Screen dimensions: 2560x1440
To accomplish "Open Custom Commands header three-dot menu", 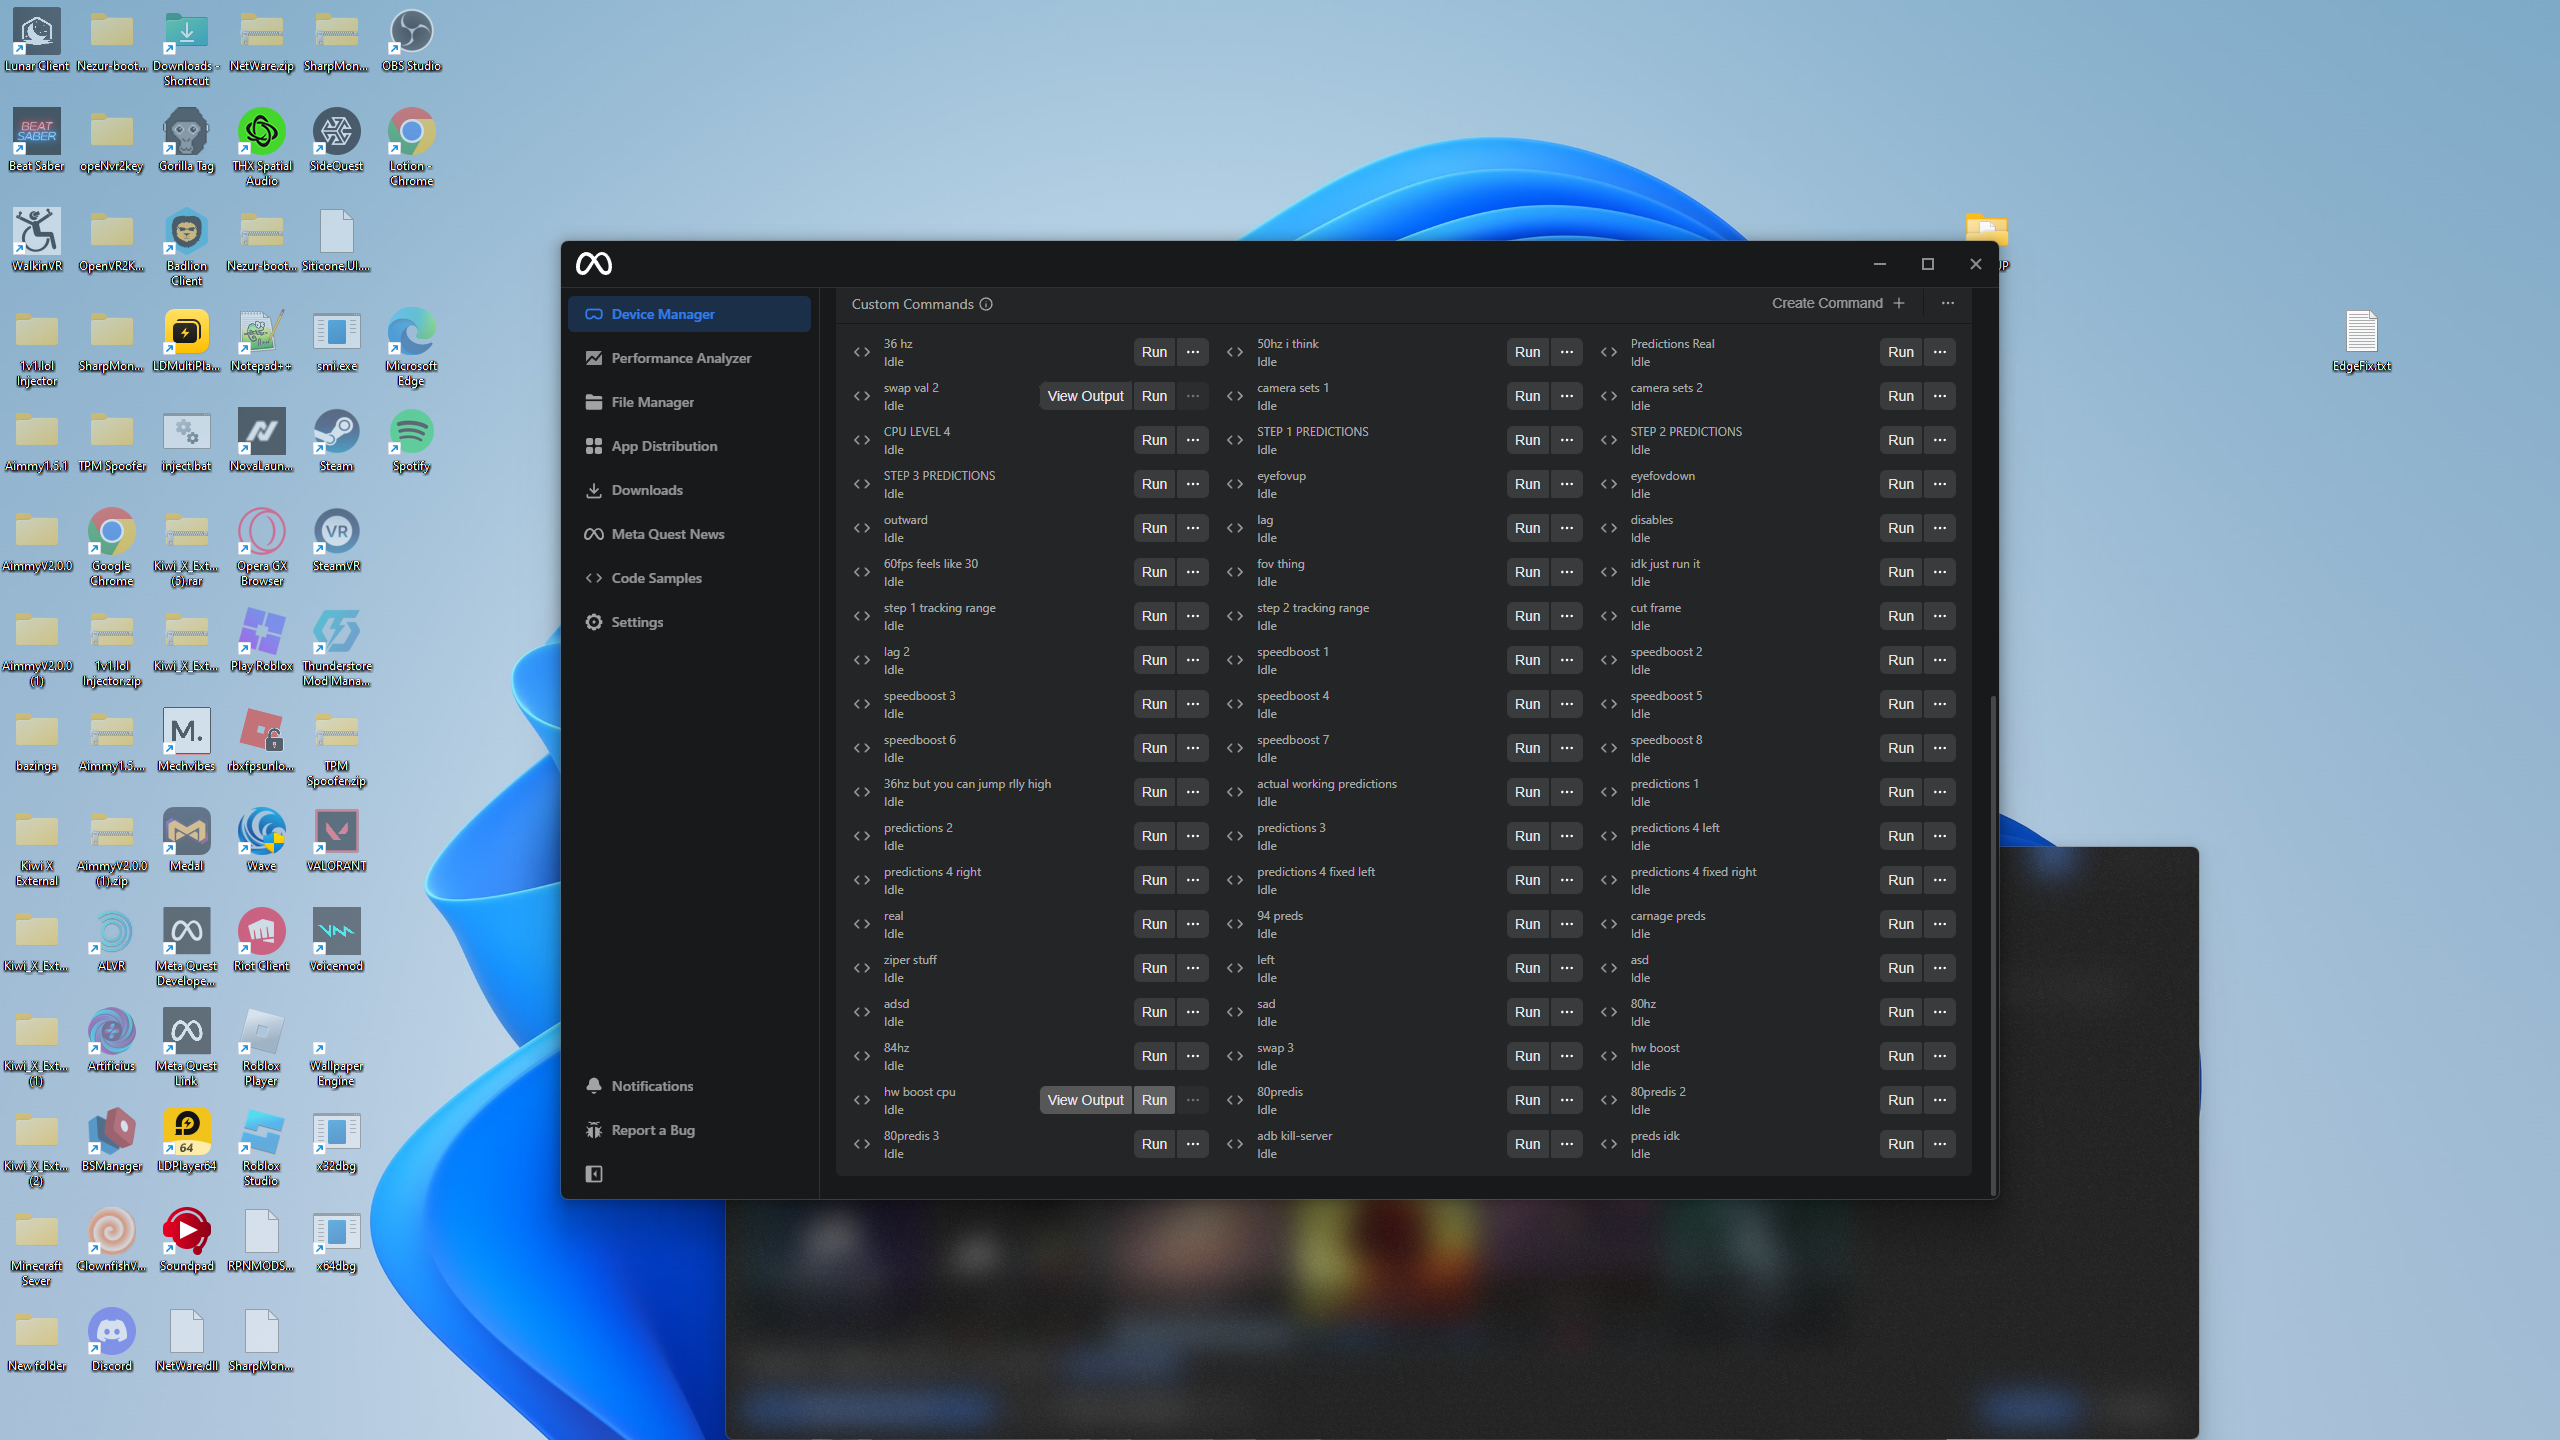I will pyautogui.click(x=1948, y=303).
